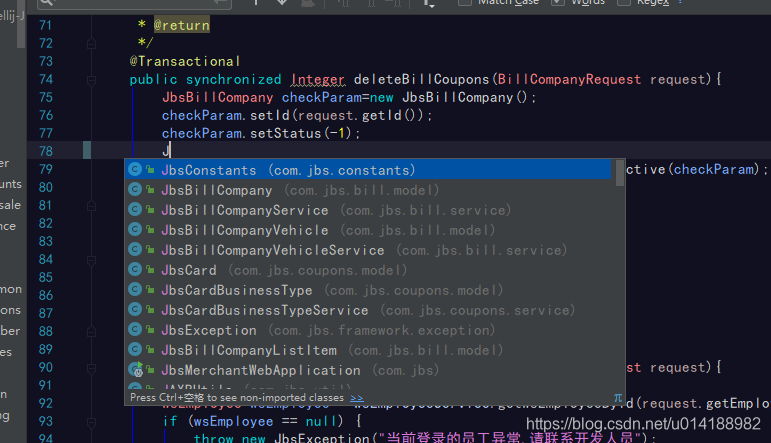The width and height of the screenshot is (771, 443).
Task: Toggle fold marker at line 90
Action: pyautogui.click(x=91, y=368)
